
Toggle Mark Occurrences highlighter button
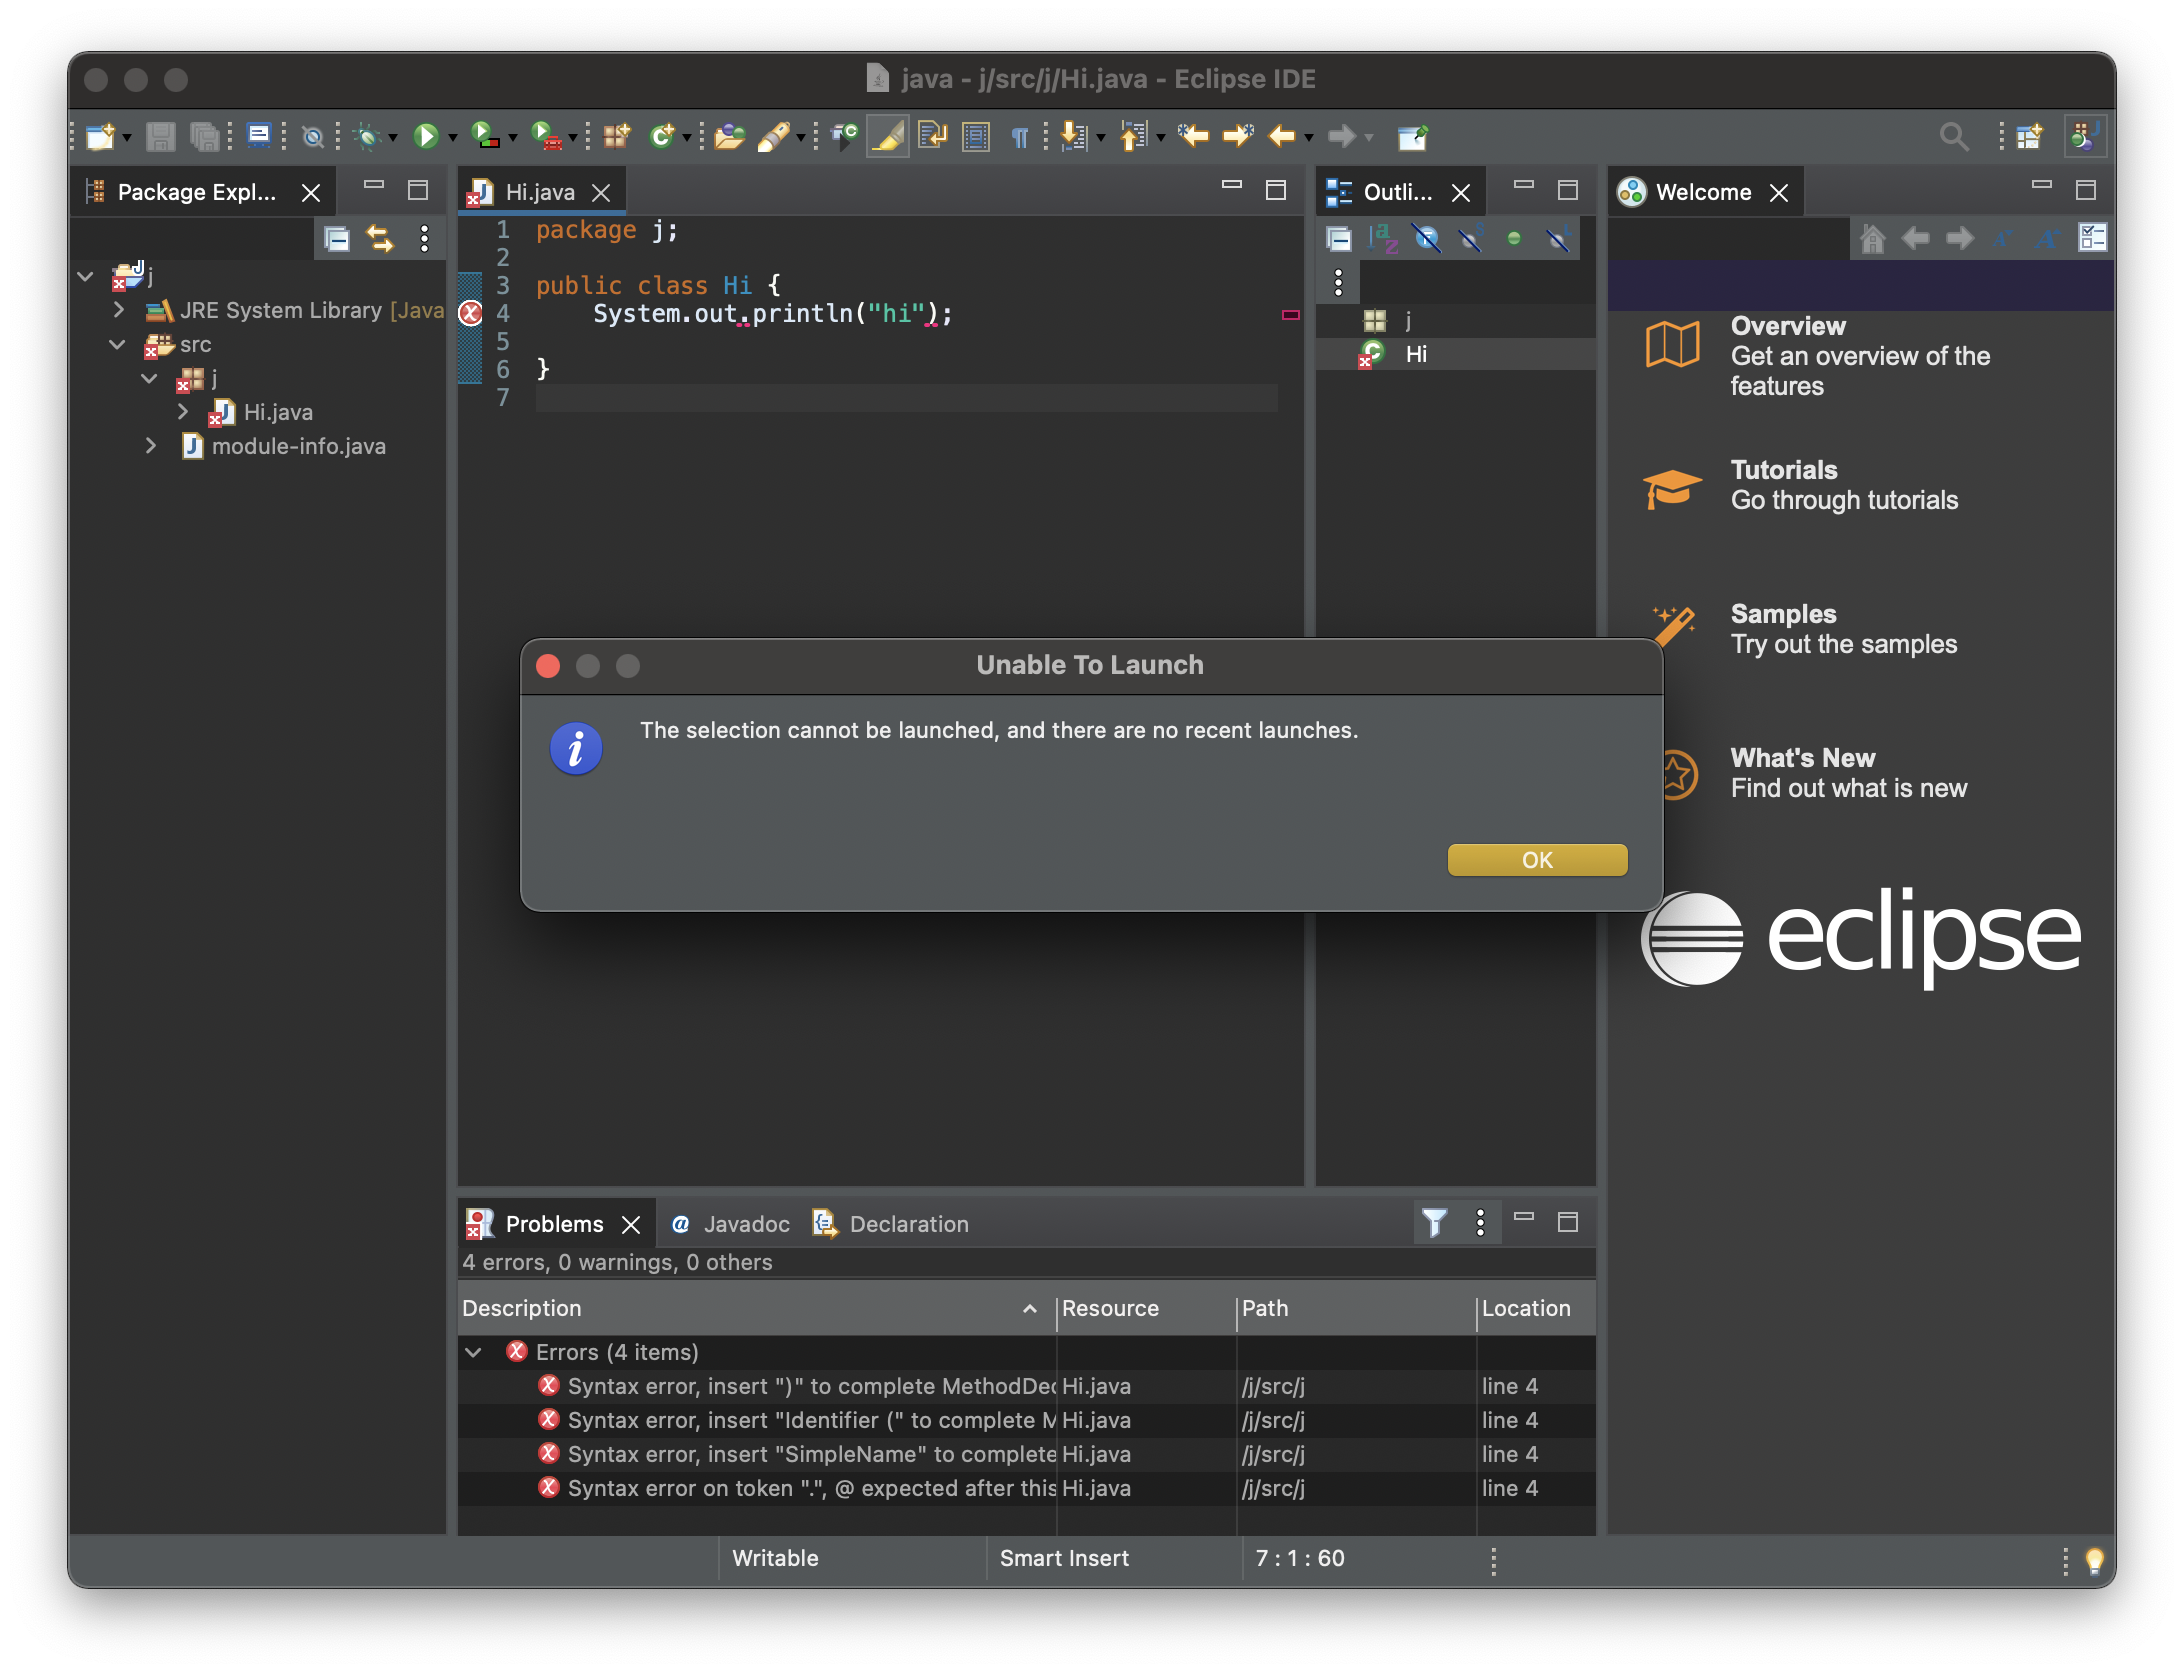tap(887, 136)
